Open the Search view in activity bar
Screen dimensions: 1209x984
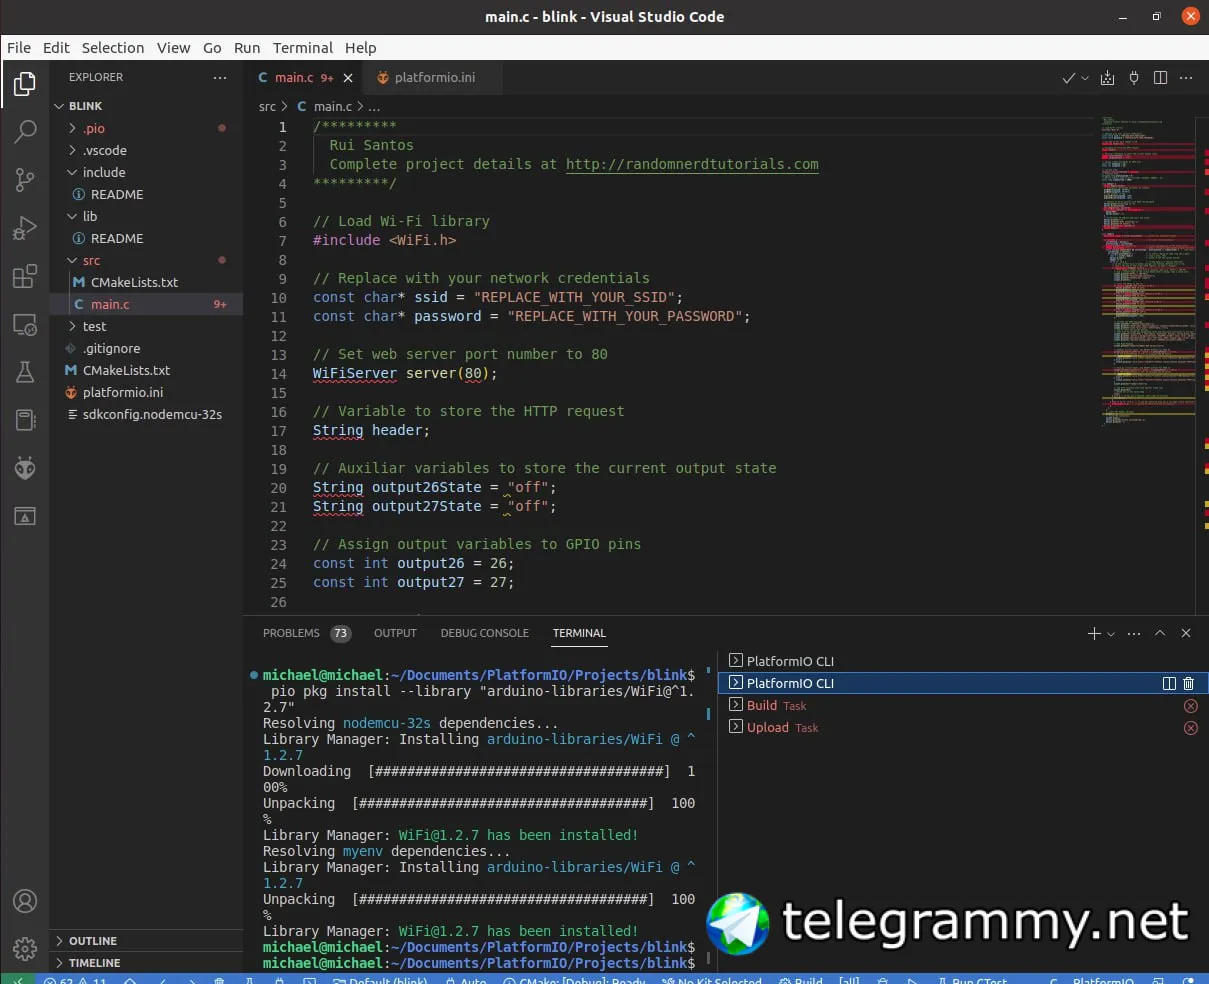point(25,131)
